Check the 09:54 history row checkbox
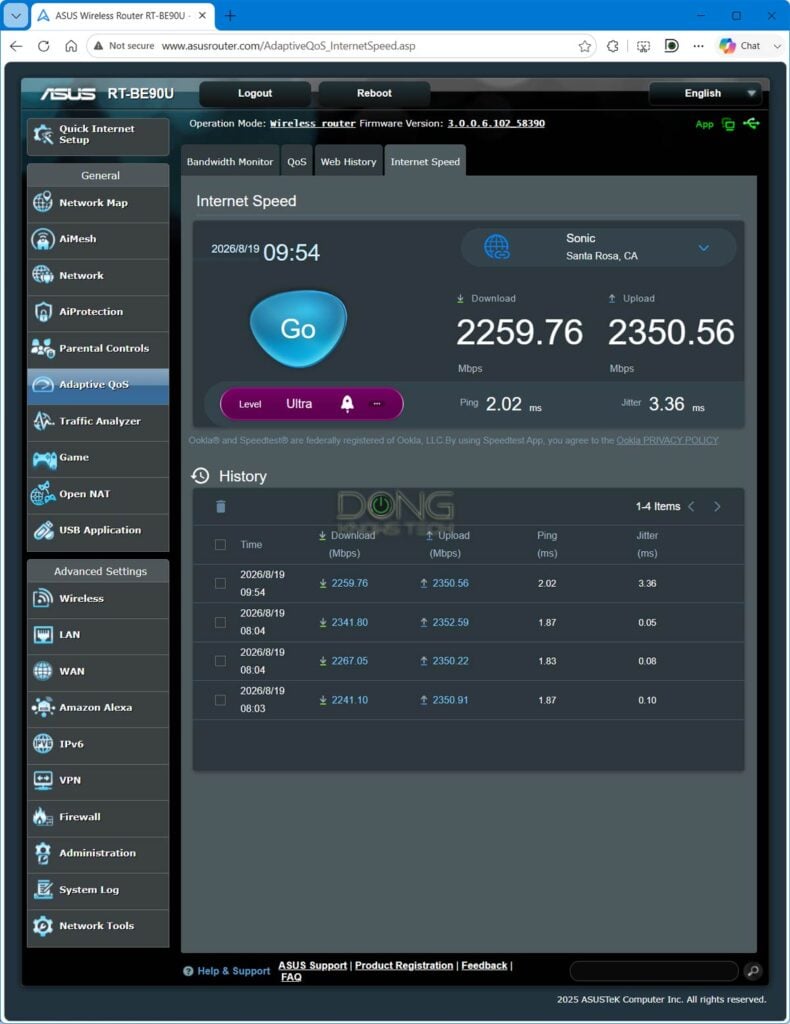The height and width of the screenshot is (1024, 790). tap(221, 583)
